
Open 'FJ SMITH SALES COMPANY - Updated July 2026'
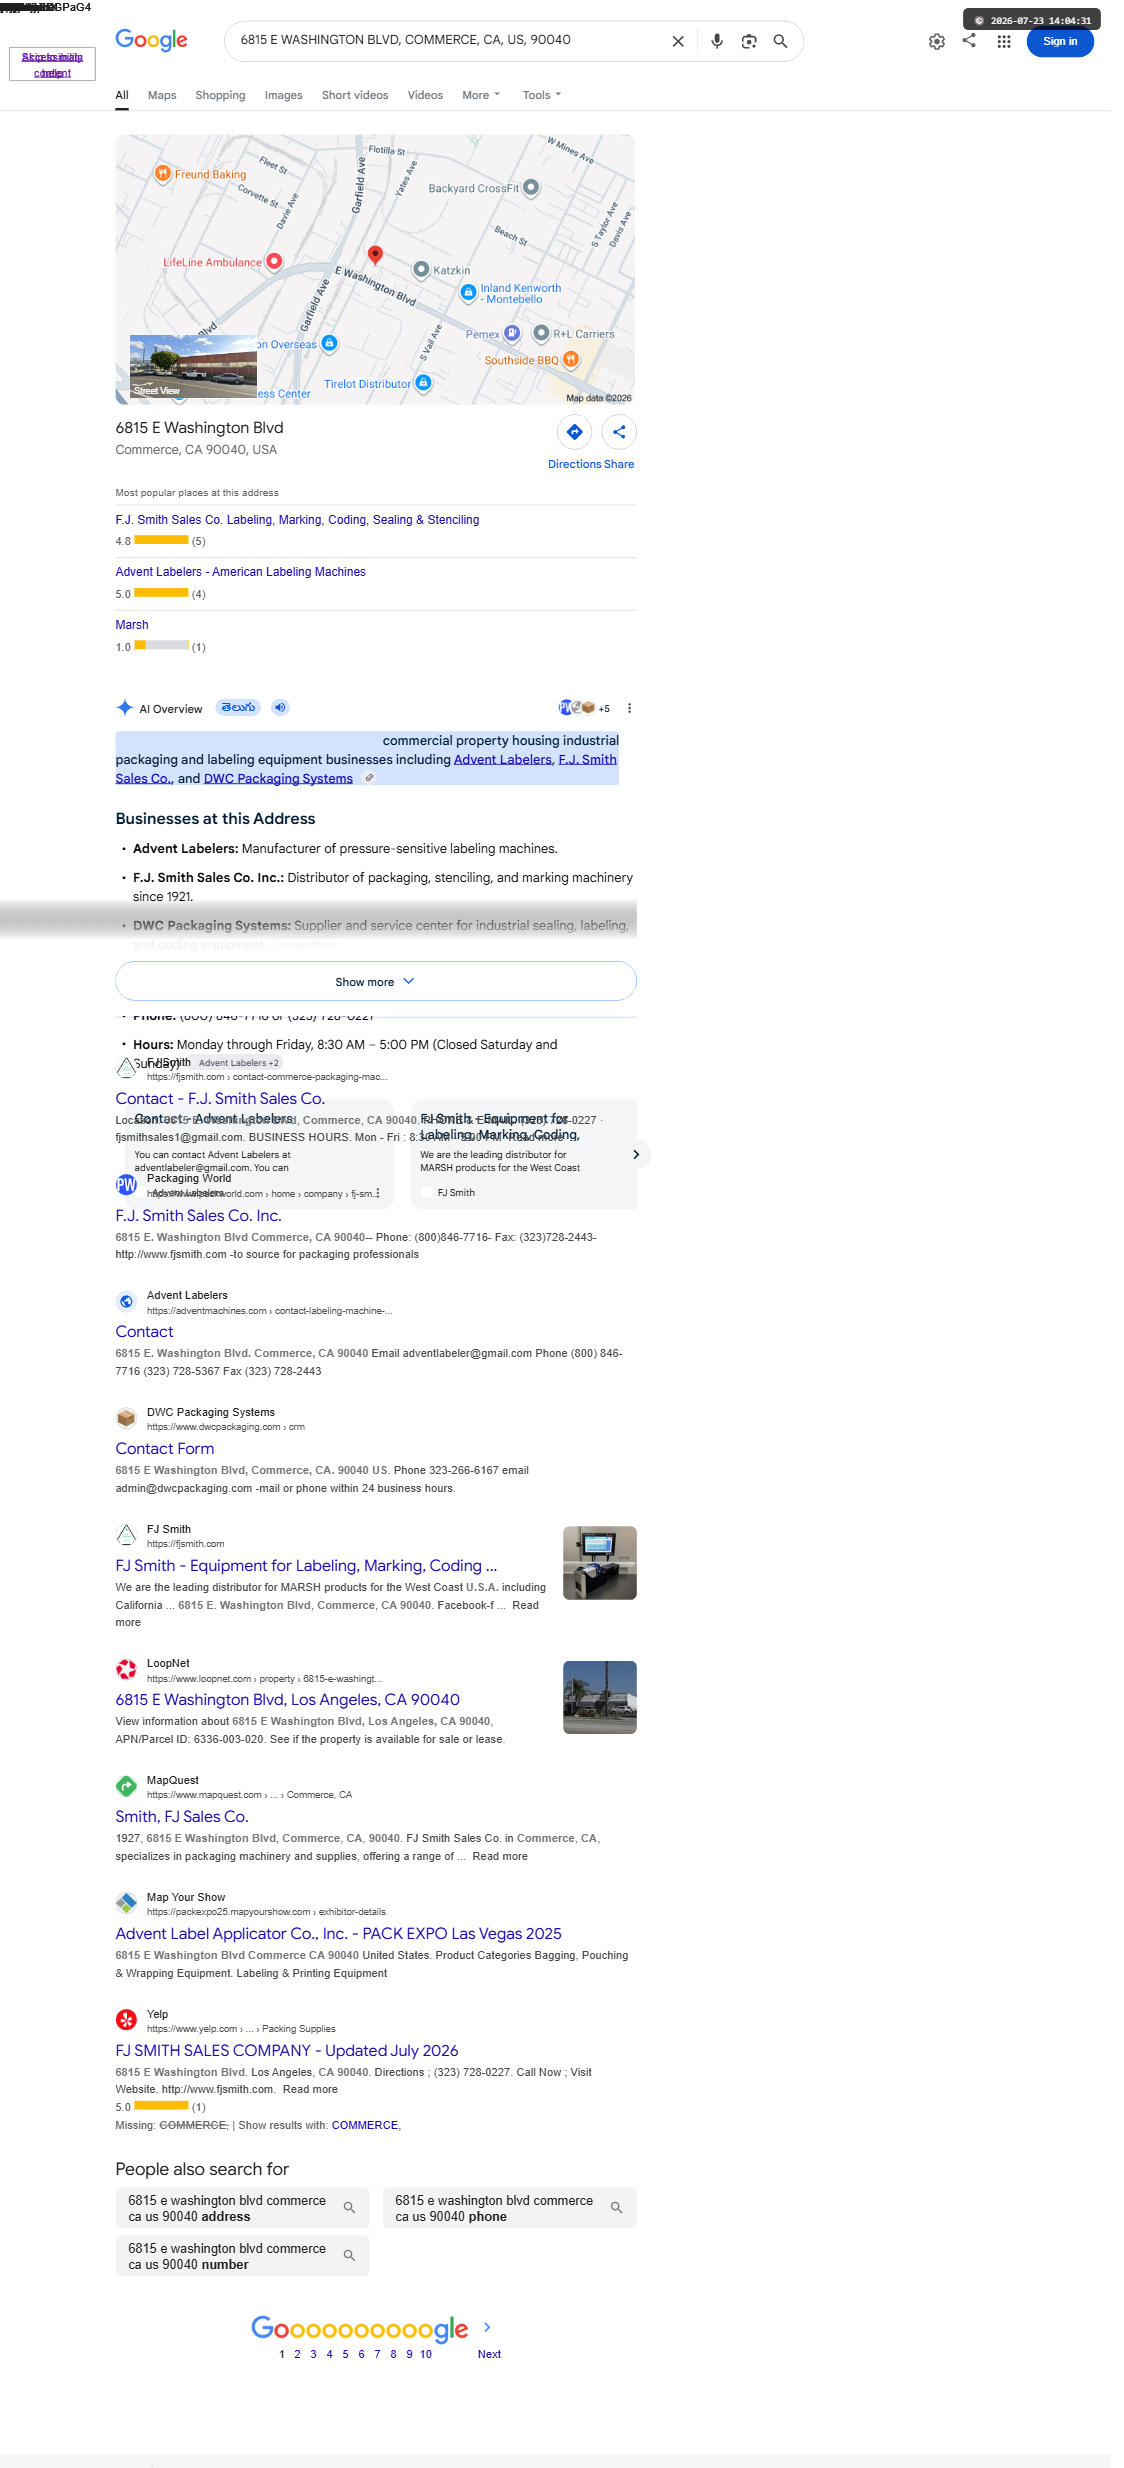287,2050
